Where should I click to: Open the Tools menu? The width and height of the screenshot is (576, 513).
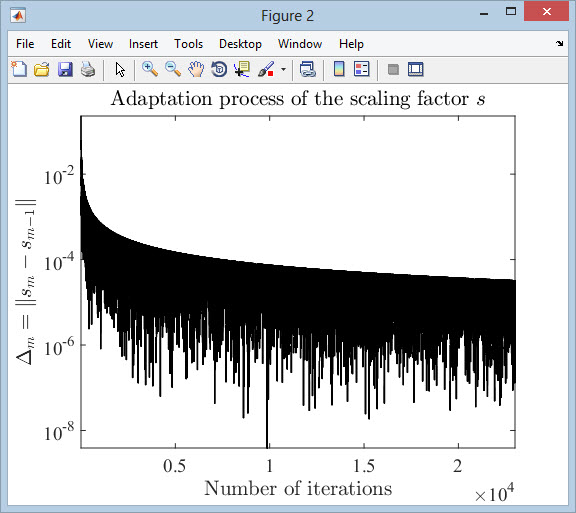click(x=188, y=44)
